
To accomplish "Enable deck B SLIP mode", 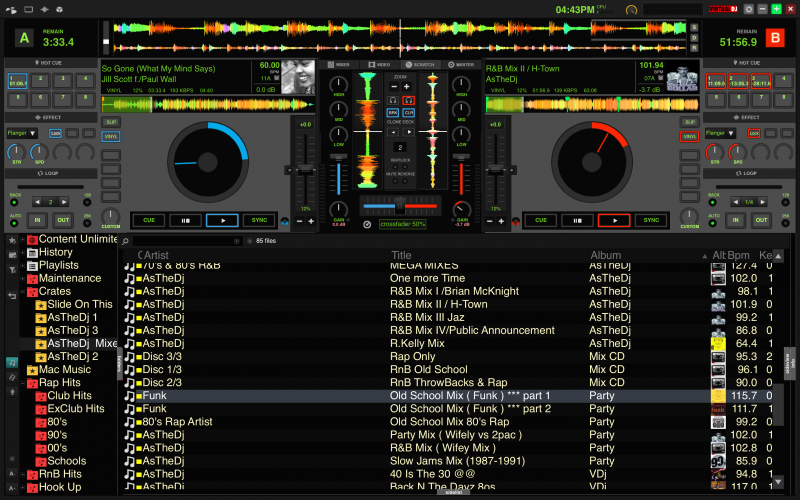I will click(x=689, y=122).
